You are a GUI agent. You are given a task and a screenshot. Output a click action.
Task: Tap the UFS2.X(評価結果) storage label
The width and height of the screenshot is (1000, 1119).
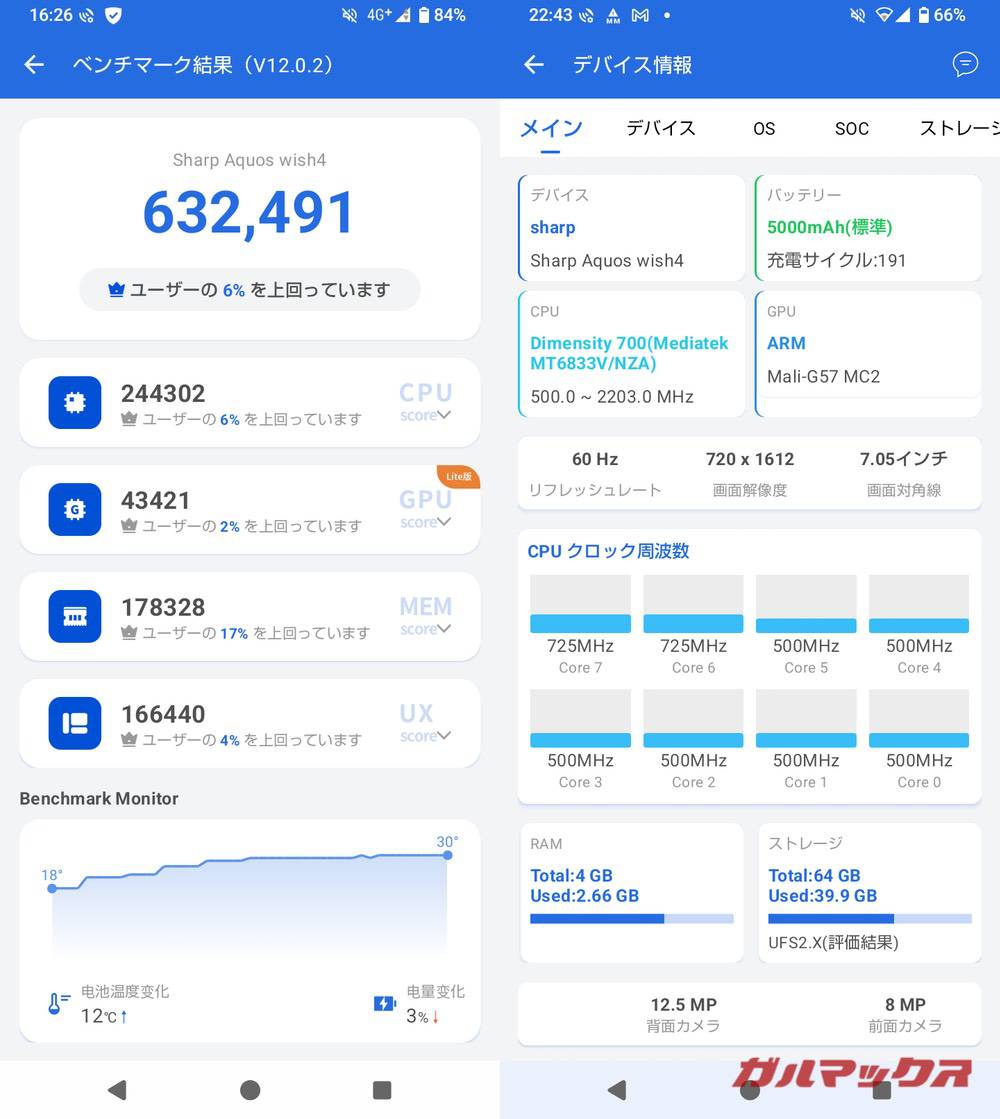[833, 943]
